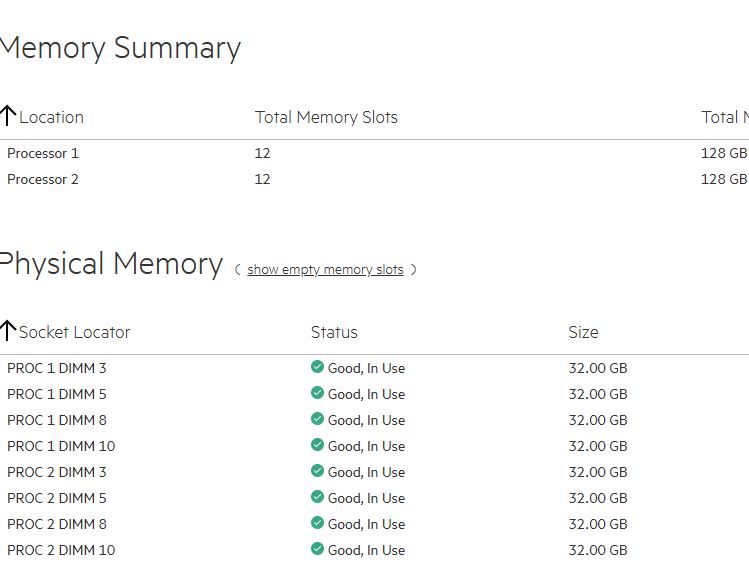The width and height of the screenshot is (749, 579).
Task: Click the green status icon for PROC 2 DIMM 8
Action: 317,523
